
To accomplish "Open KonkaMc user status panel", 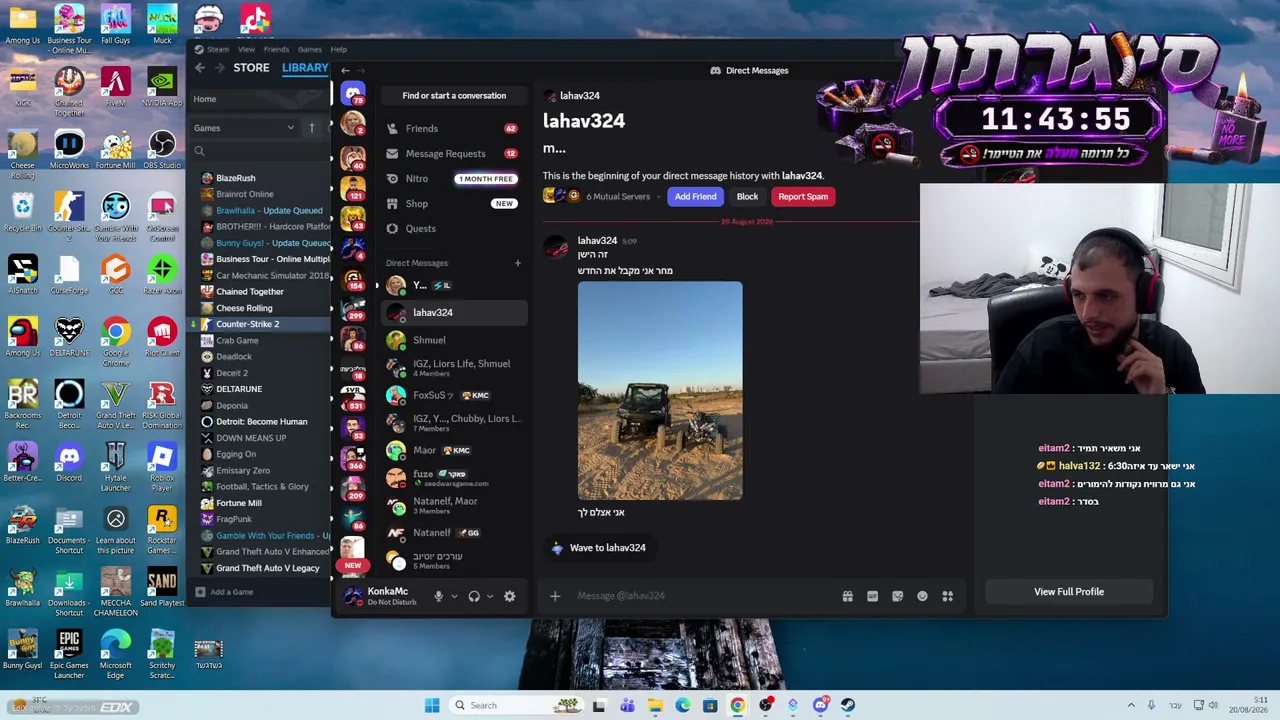I will coord(383,596).
